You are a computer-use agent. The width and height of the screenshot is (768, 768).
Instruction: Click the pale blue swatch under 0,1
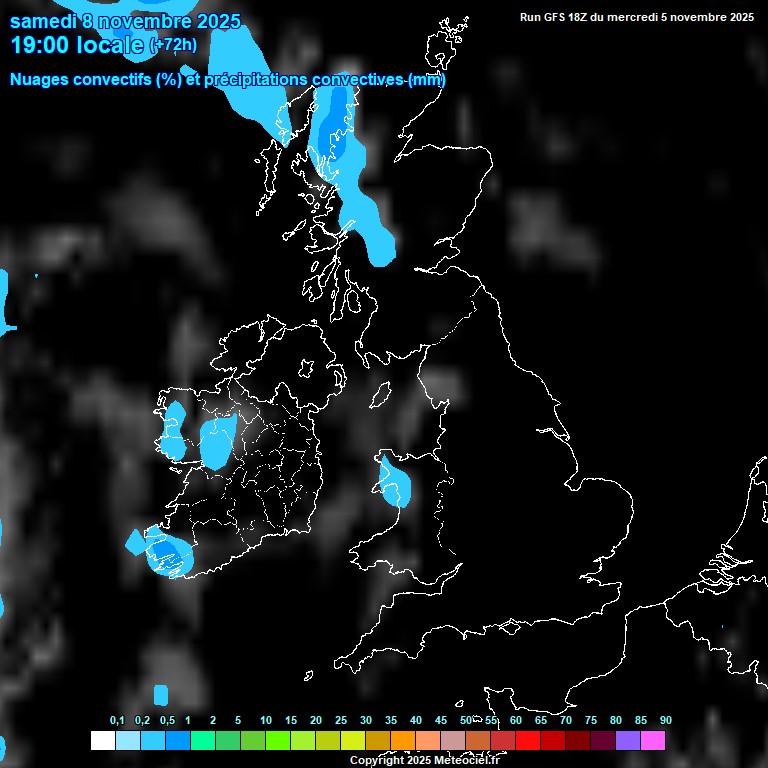(127, 741)
